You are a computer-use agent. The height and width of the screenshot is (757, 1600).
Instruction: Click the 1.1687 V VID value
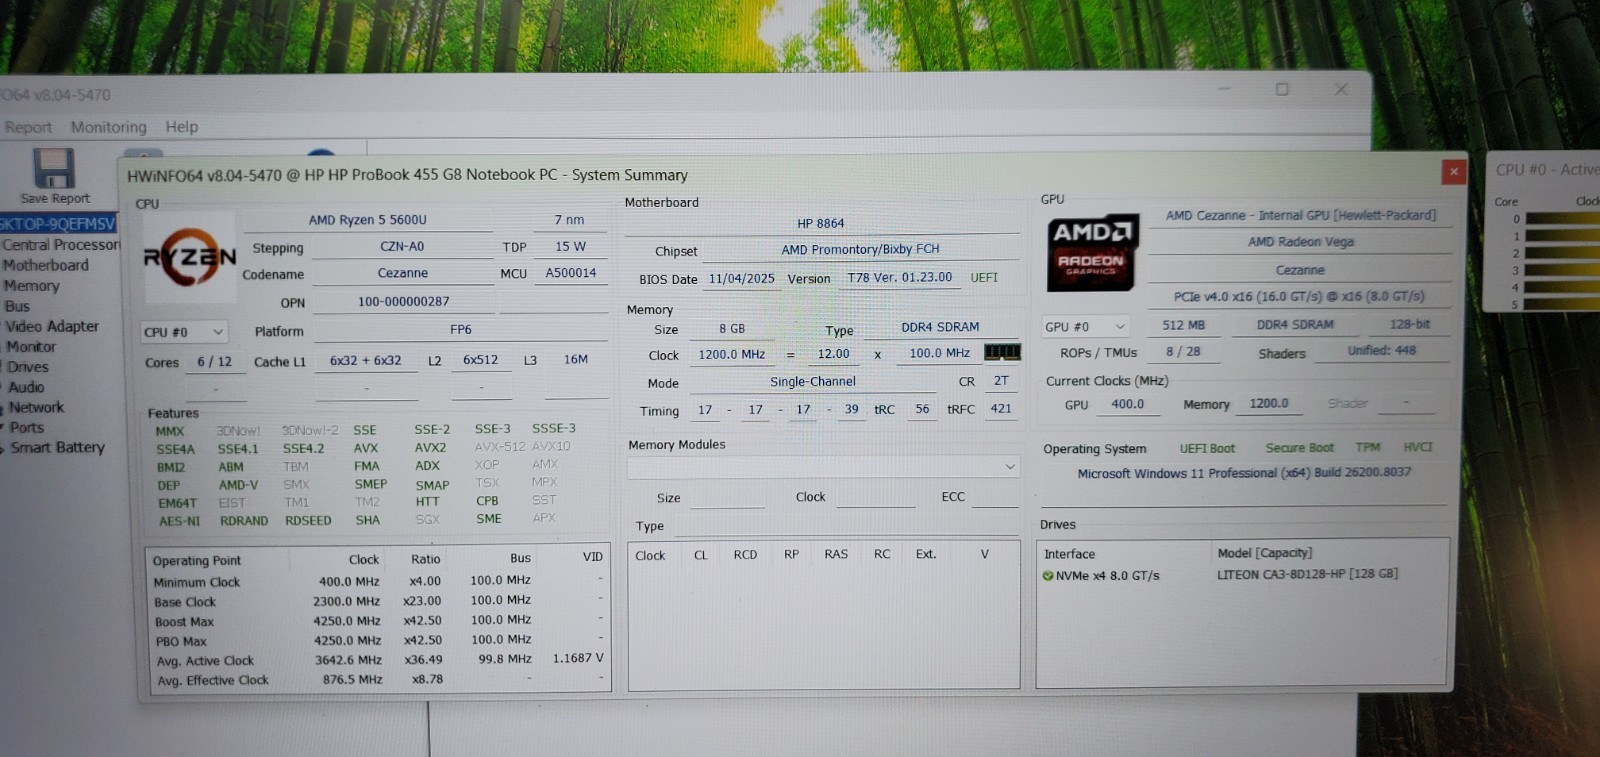tap(578, 659)
